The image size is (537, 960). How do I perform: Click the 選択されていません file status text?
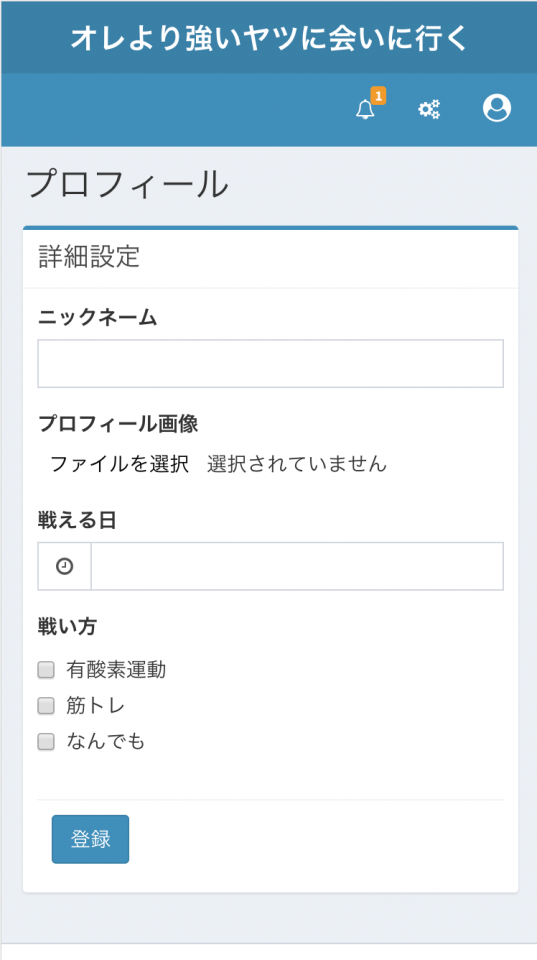pyautogui.click(x=297, y=464)
